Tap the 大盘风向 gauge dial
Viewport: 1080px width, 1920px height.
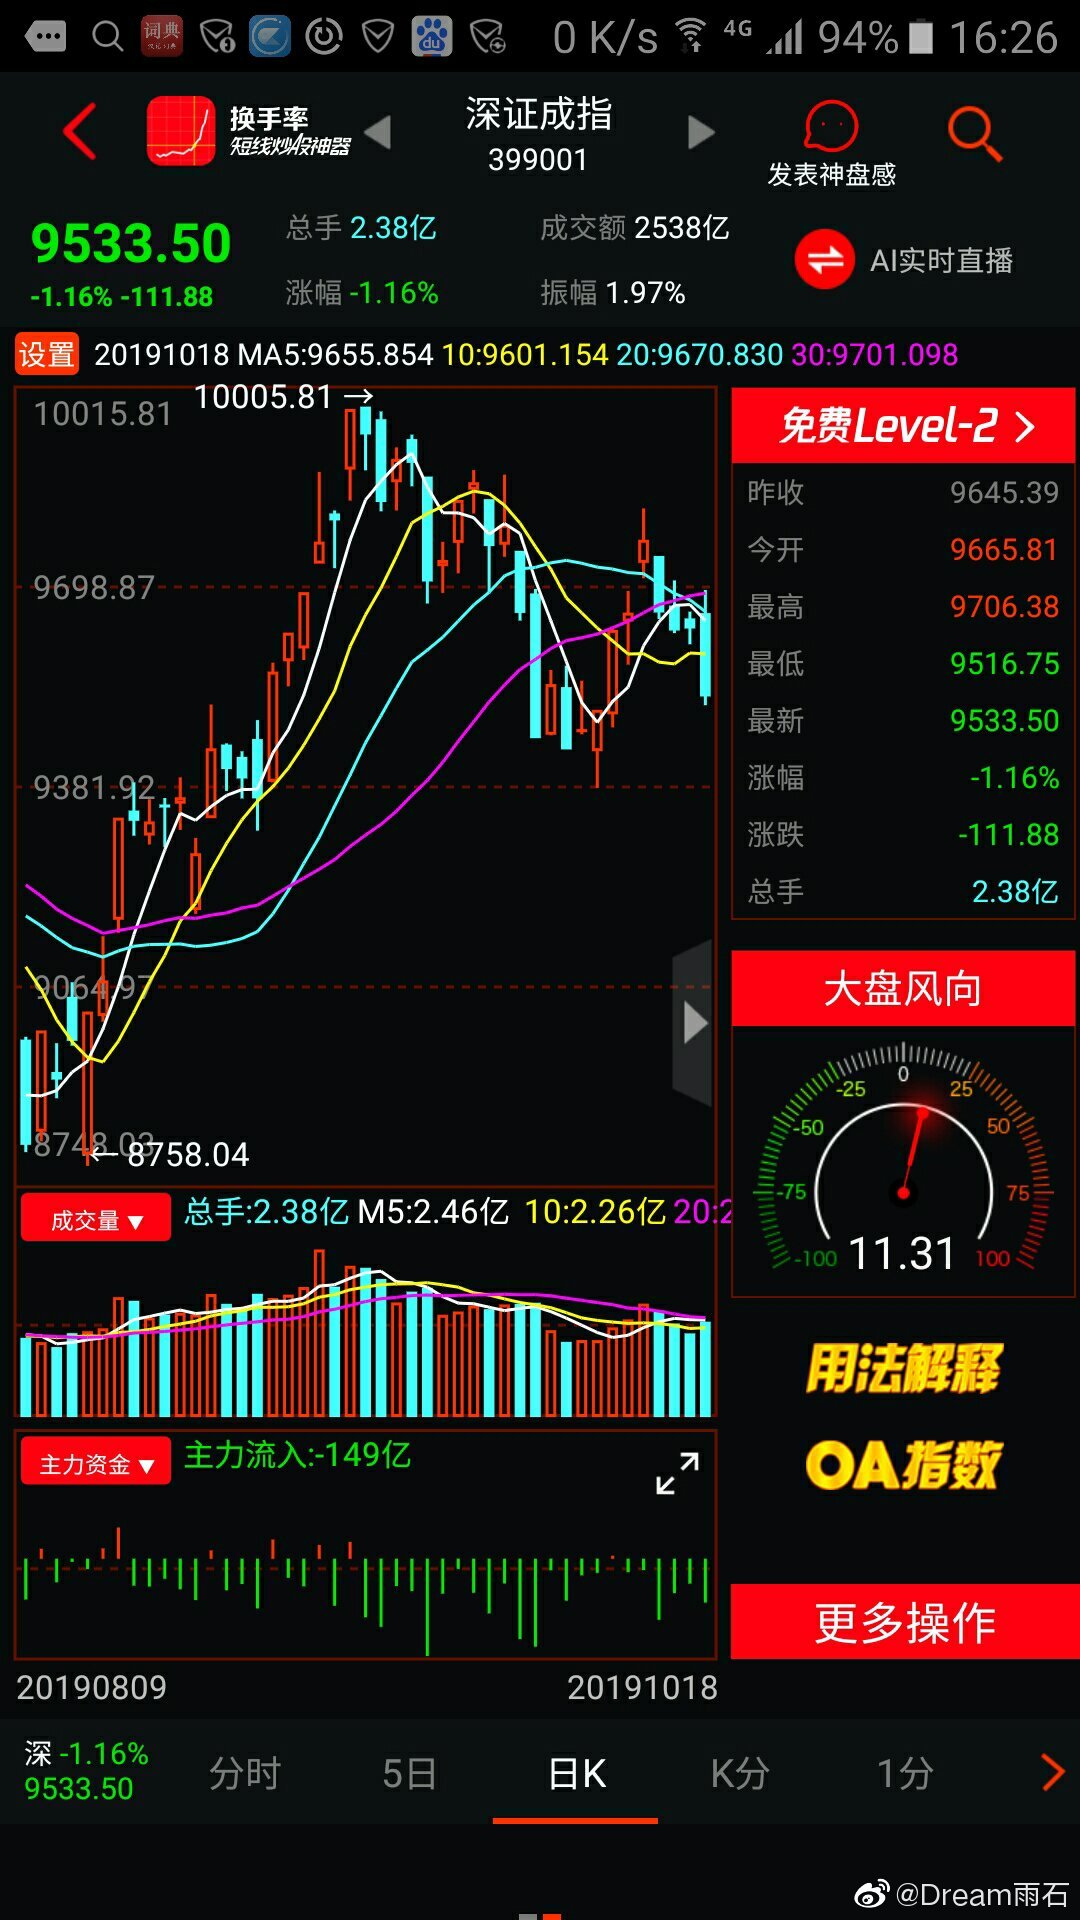click(x=904, y=1162)
